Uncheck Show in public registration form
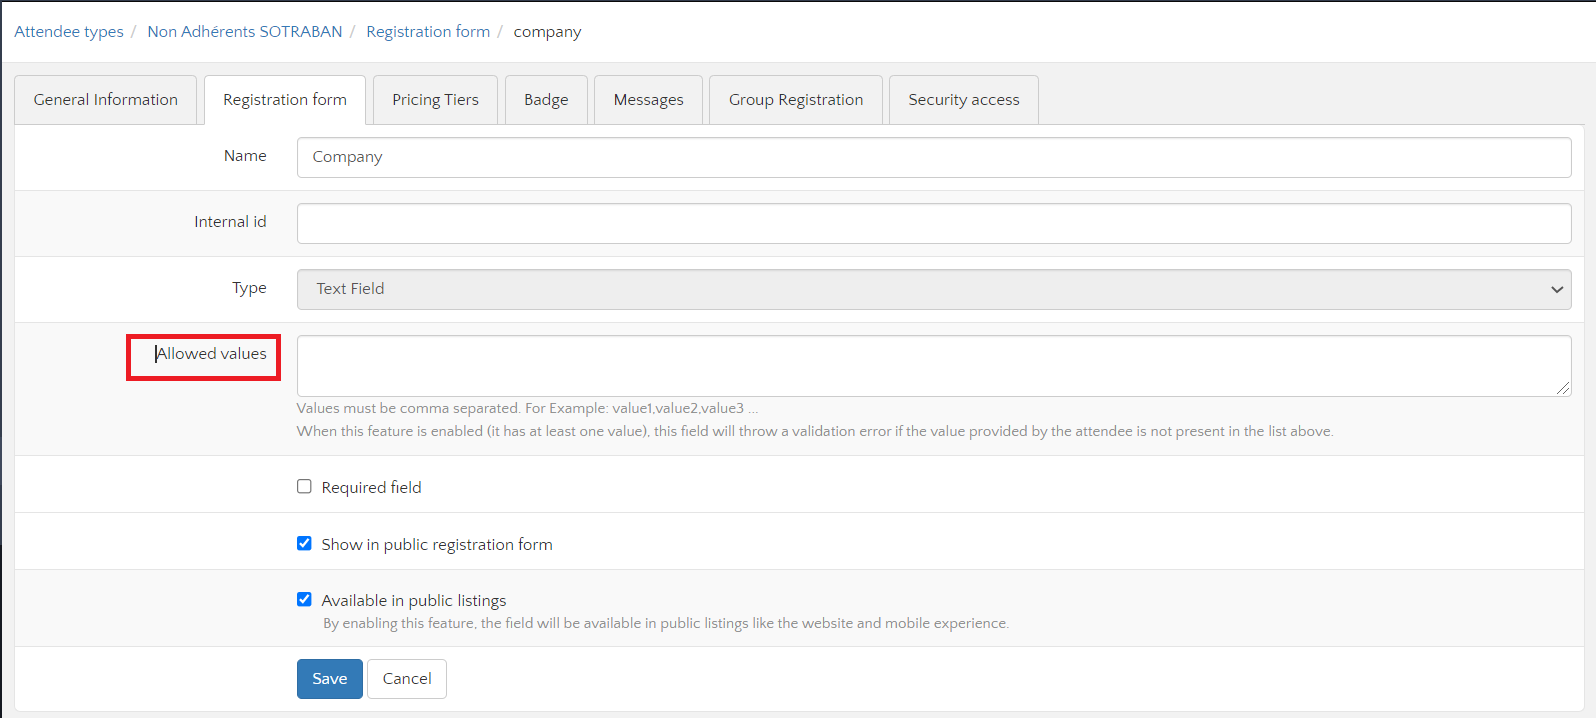Screen dimensions: 1596x718 [x=304, y=544]
